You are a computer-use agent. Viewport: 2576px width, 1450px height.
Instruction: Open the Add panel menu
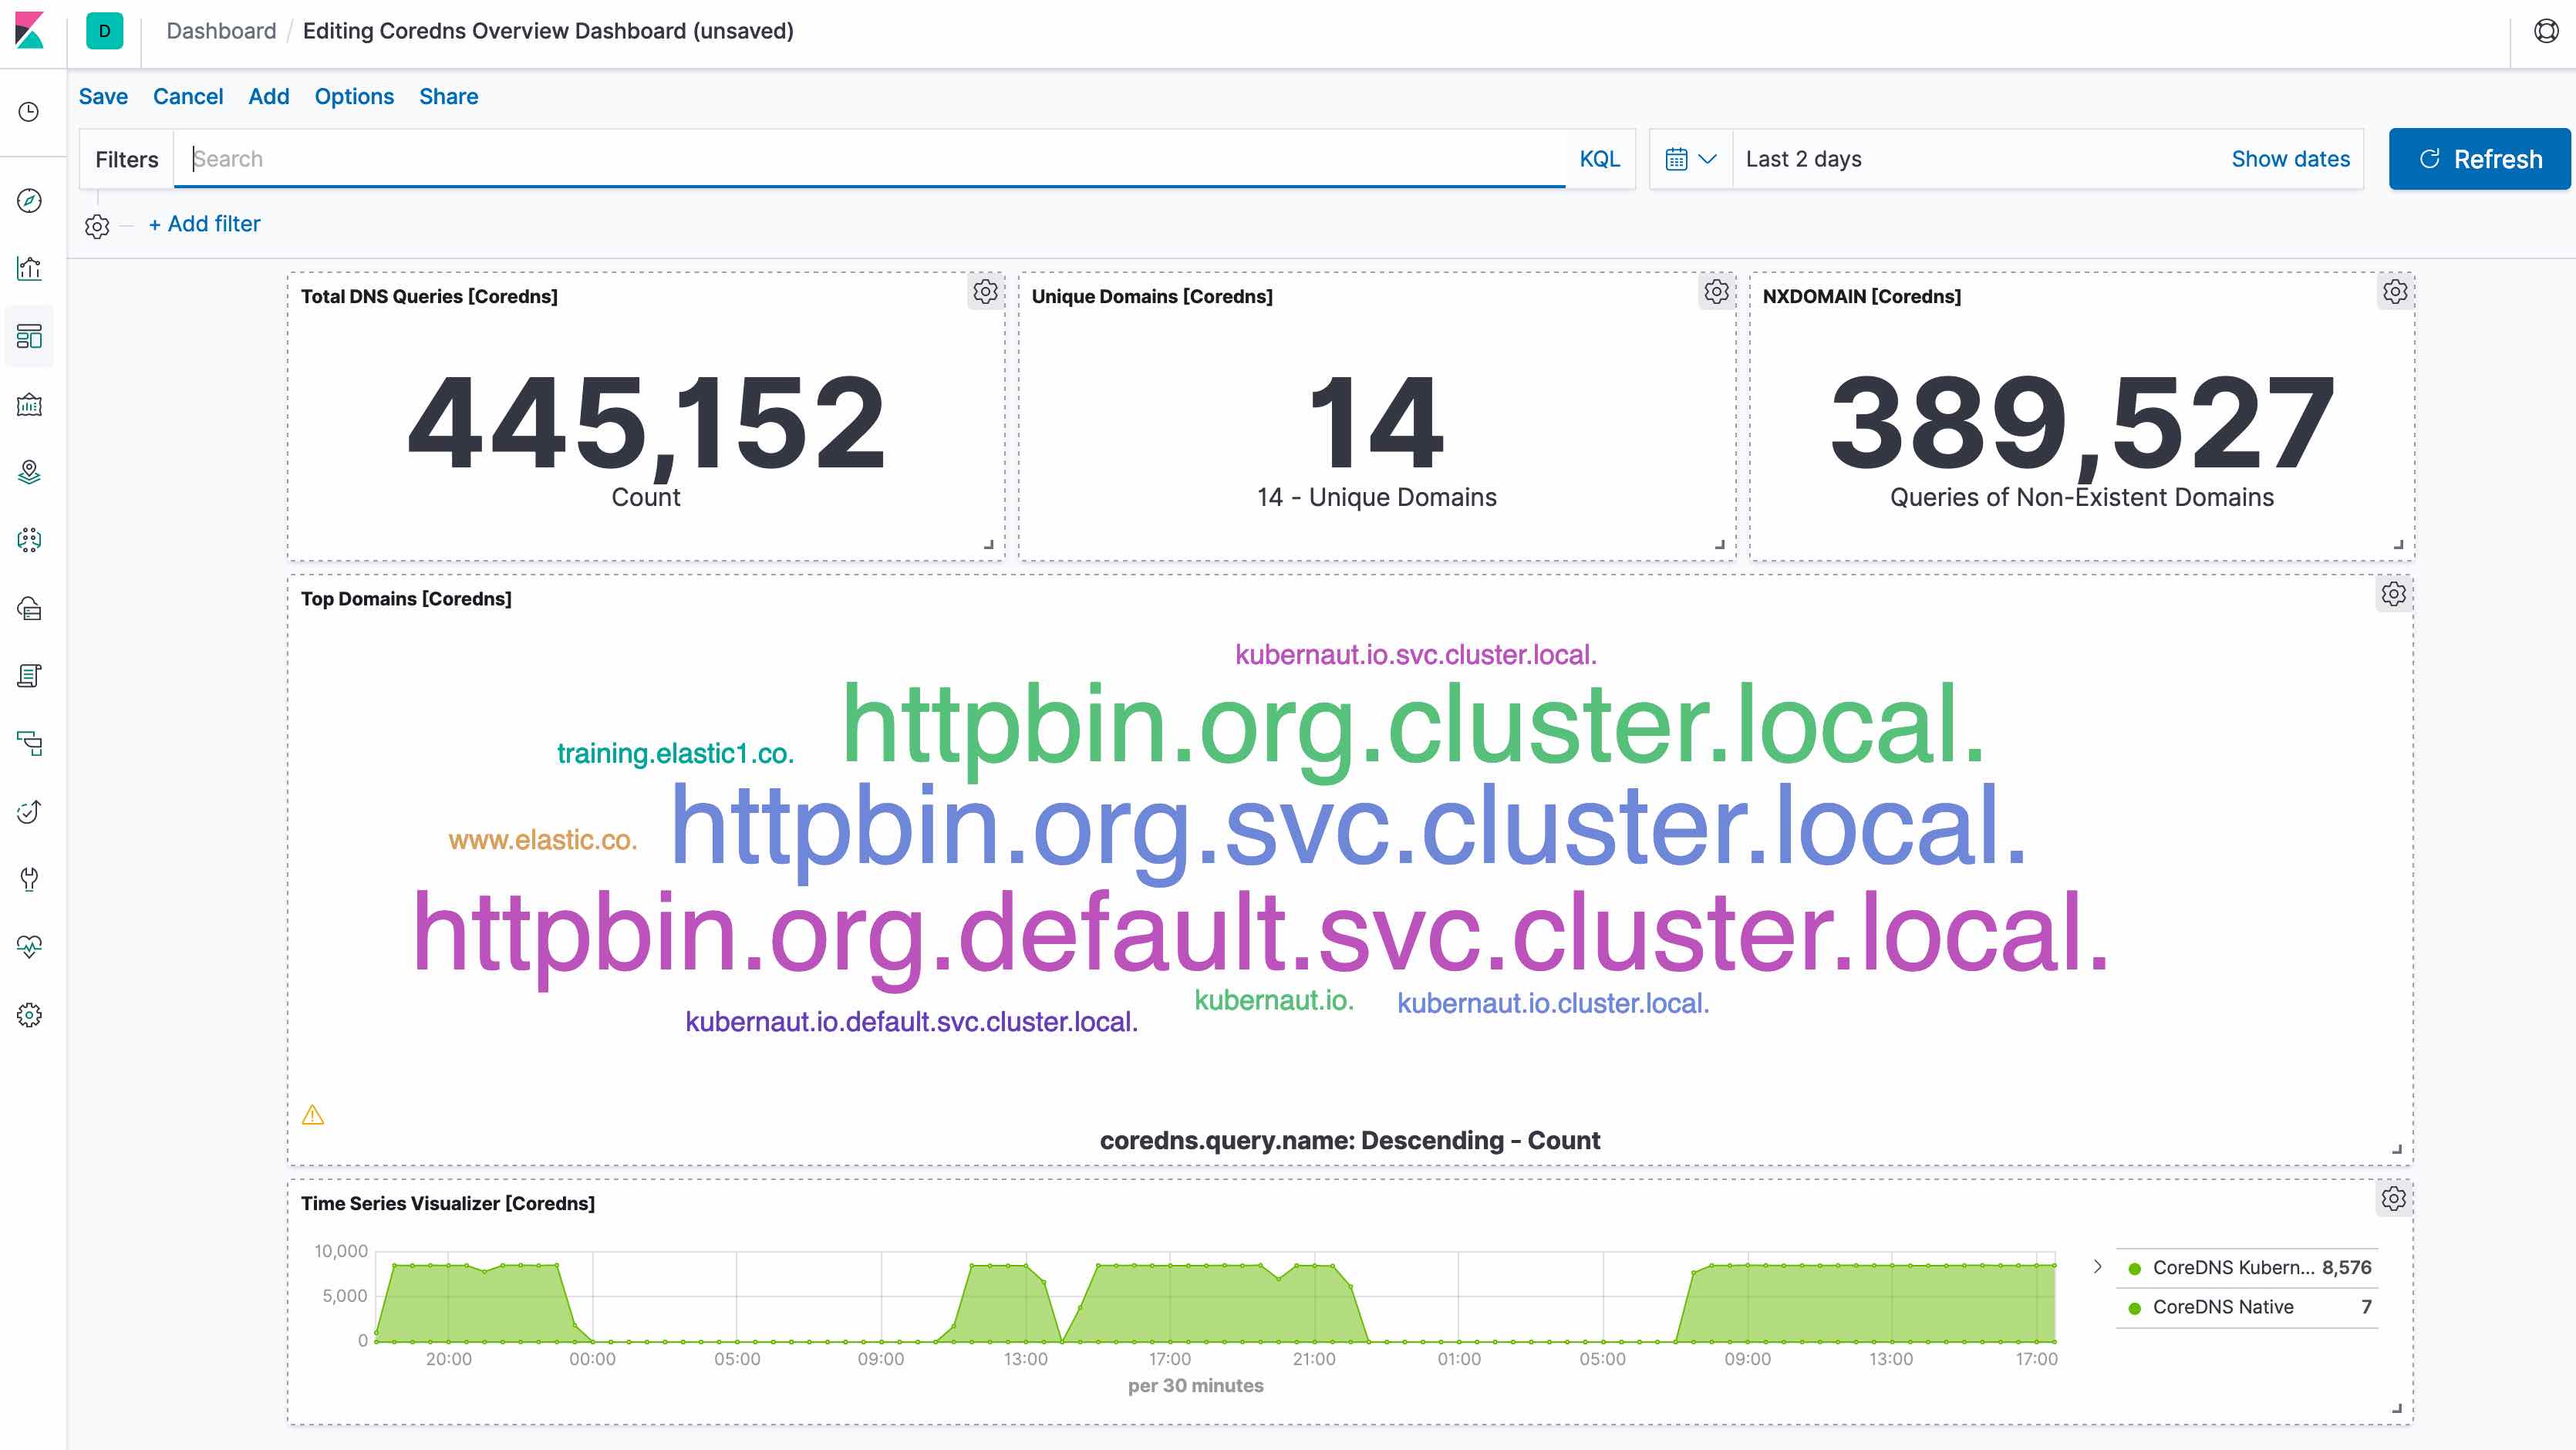(268, 96)
